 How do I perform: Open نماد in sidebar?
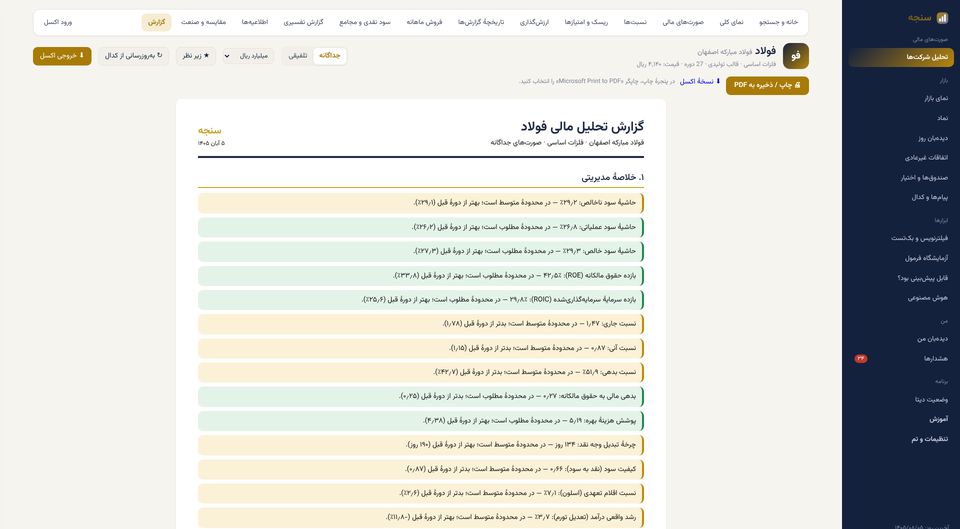point(901,118)
